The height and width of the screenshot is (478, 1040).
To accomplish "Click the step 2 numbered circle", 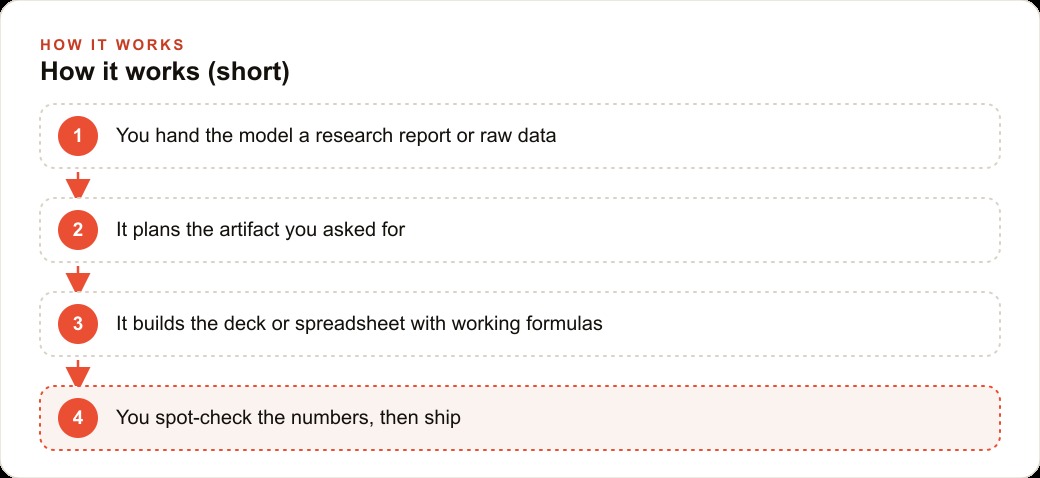I will tap(78, 230).
